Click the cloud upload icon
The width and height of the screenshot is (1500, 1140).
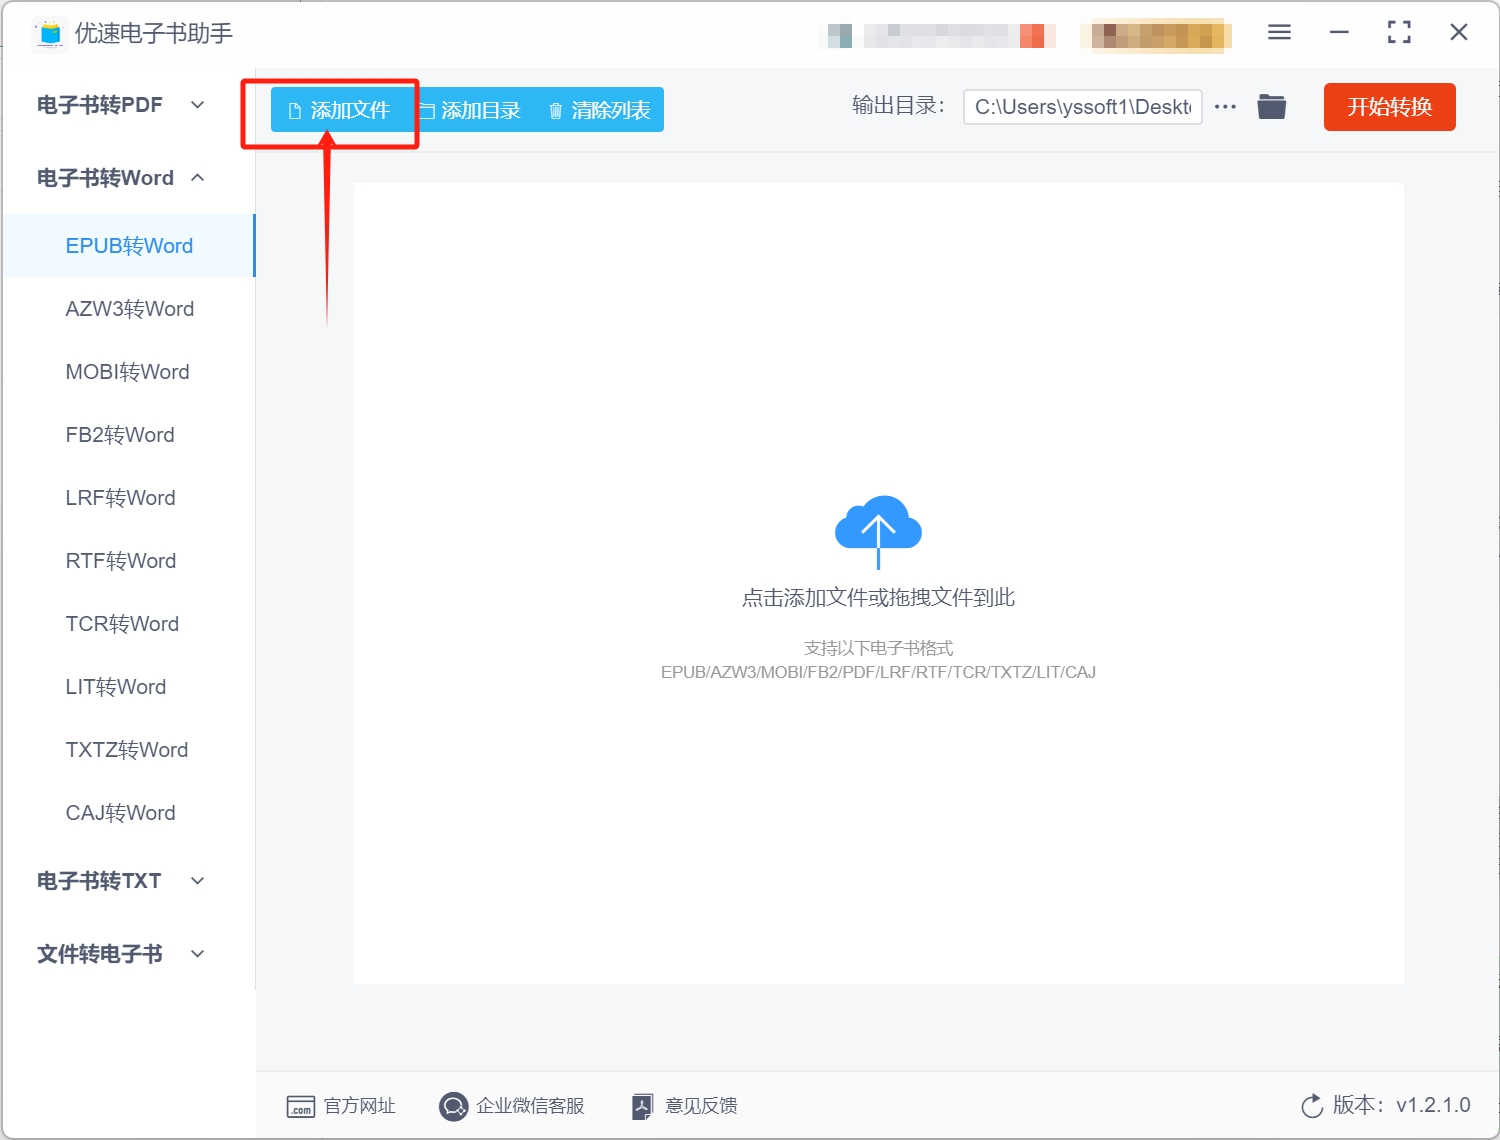point(878,531)
